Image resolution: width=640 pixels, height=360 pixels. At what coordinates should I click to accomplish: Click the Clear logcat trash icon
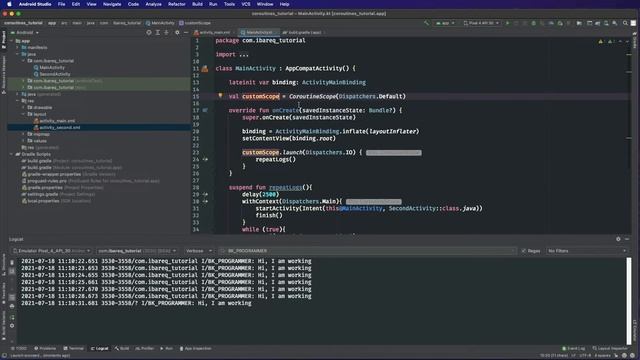tap(12, 262)
